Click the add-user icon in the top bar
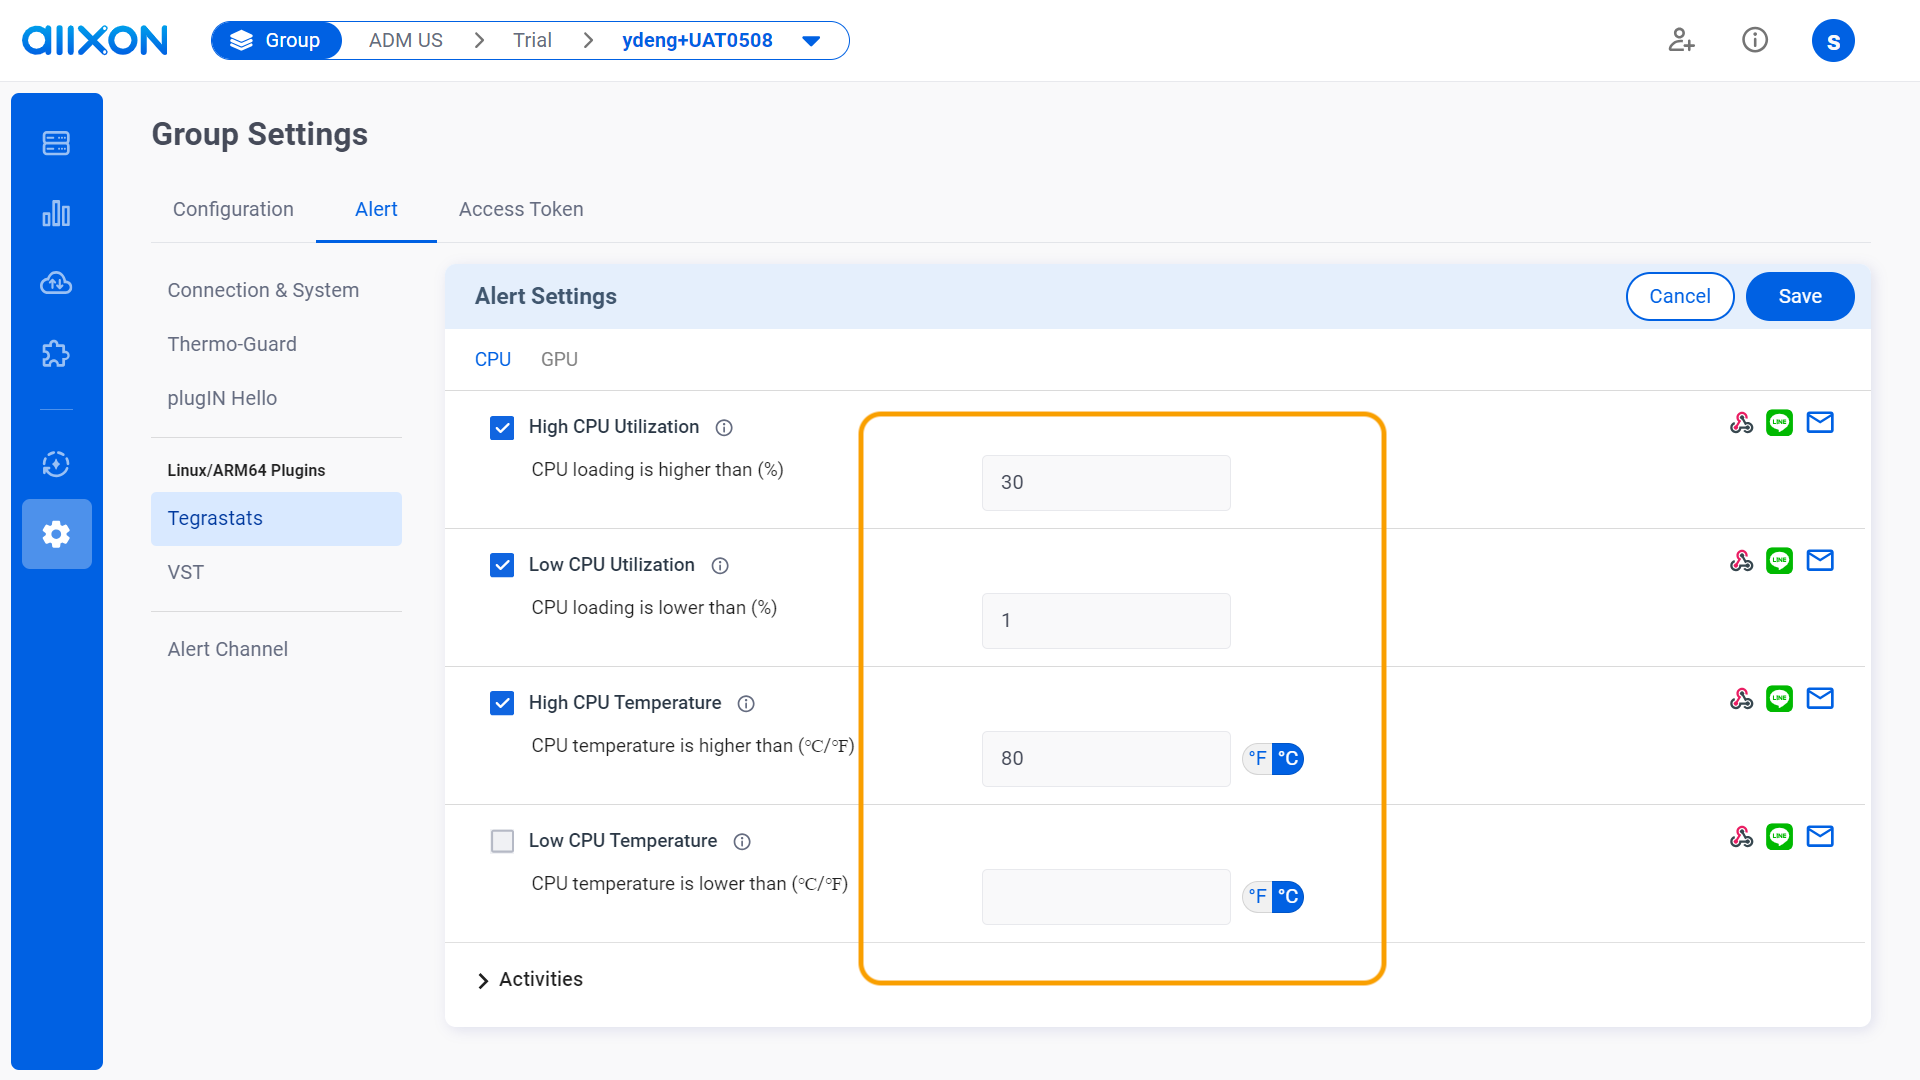 click(1681, 40)
